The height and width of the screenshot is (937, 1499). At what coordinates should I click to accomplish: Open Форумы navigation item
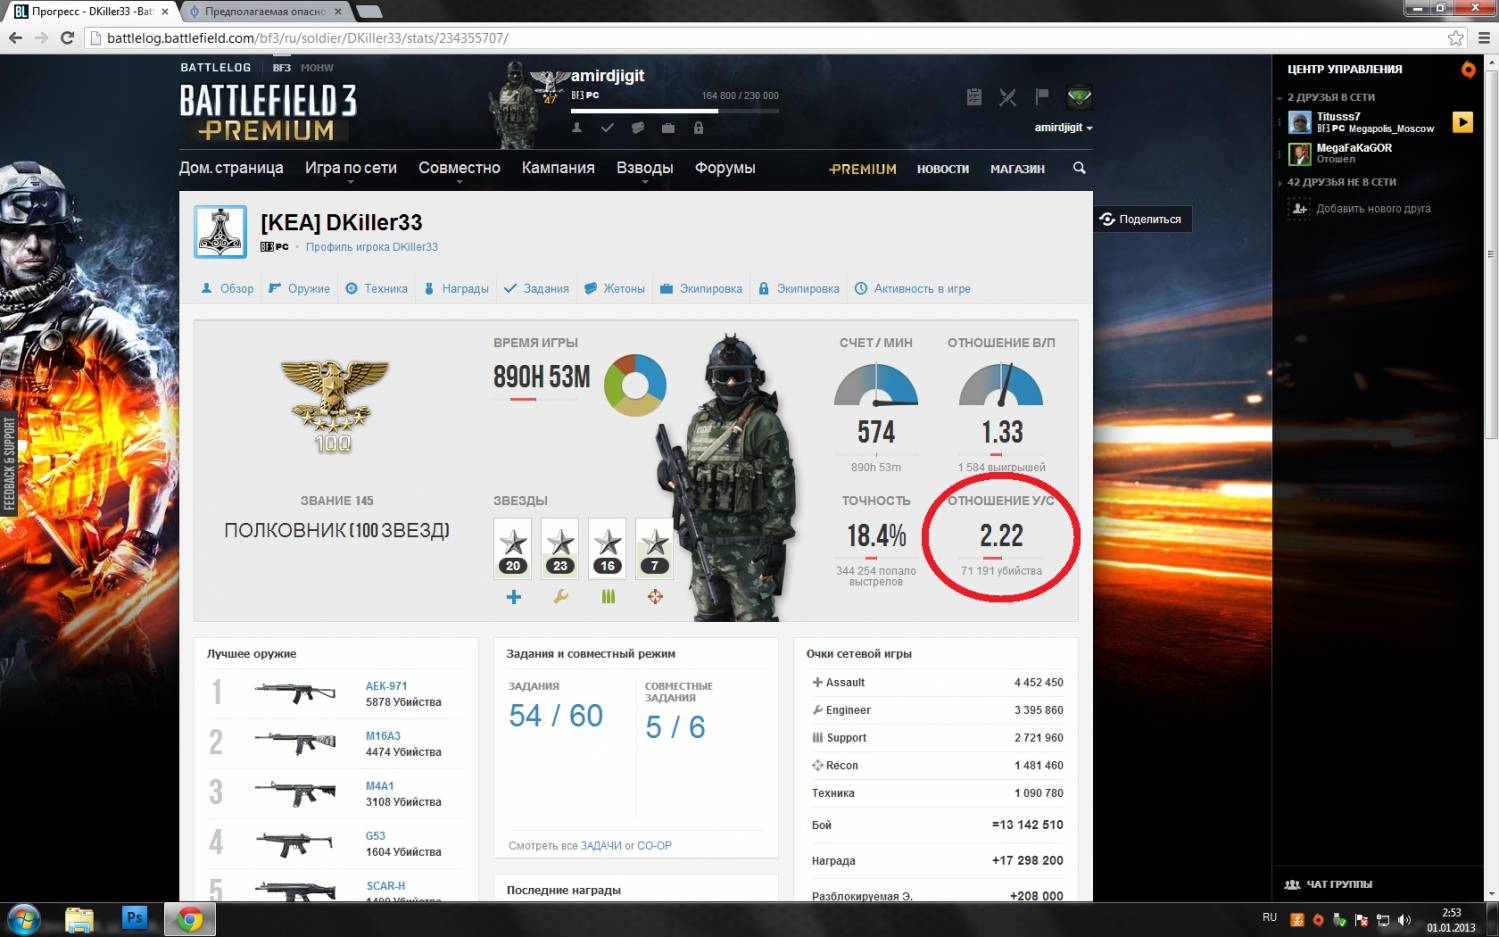(725, 168)
